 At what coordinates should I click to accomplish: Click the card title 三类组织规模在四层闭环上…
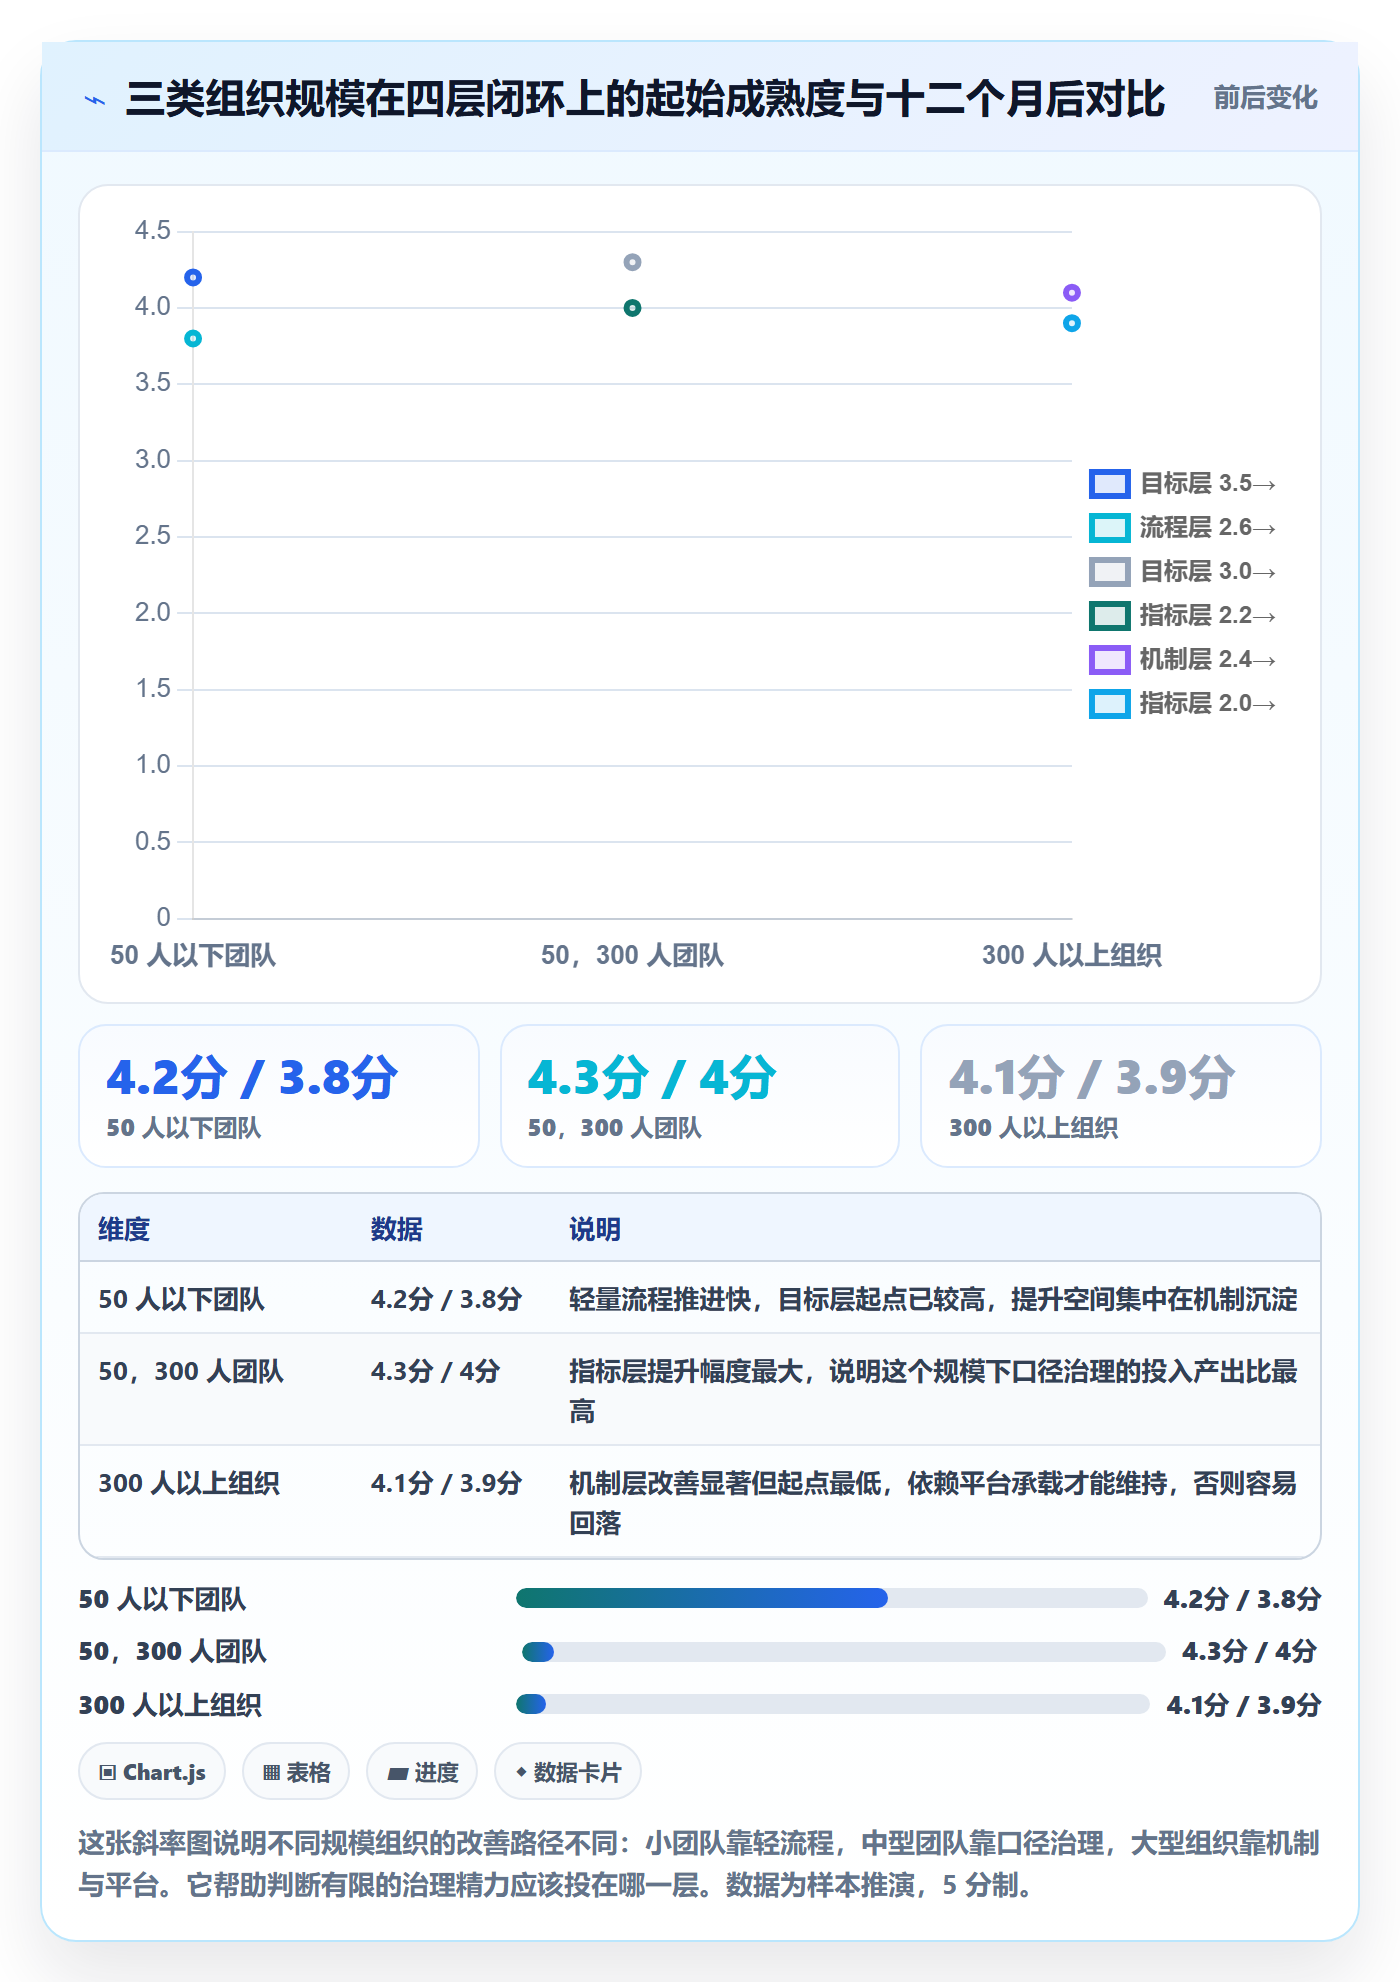[645, 99]
